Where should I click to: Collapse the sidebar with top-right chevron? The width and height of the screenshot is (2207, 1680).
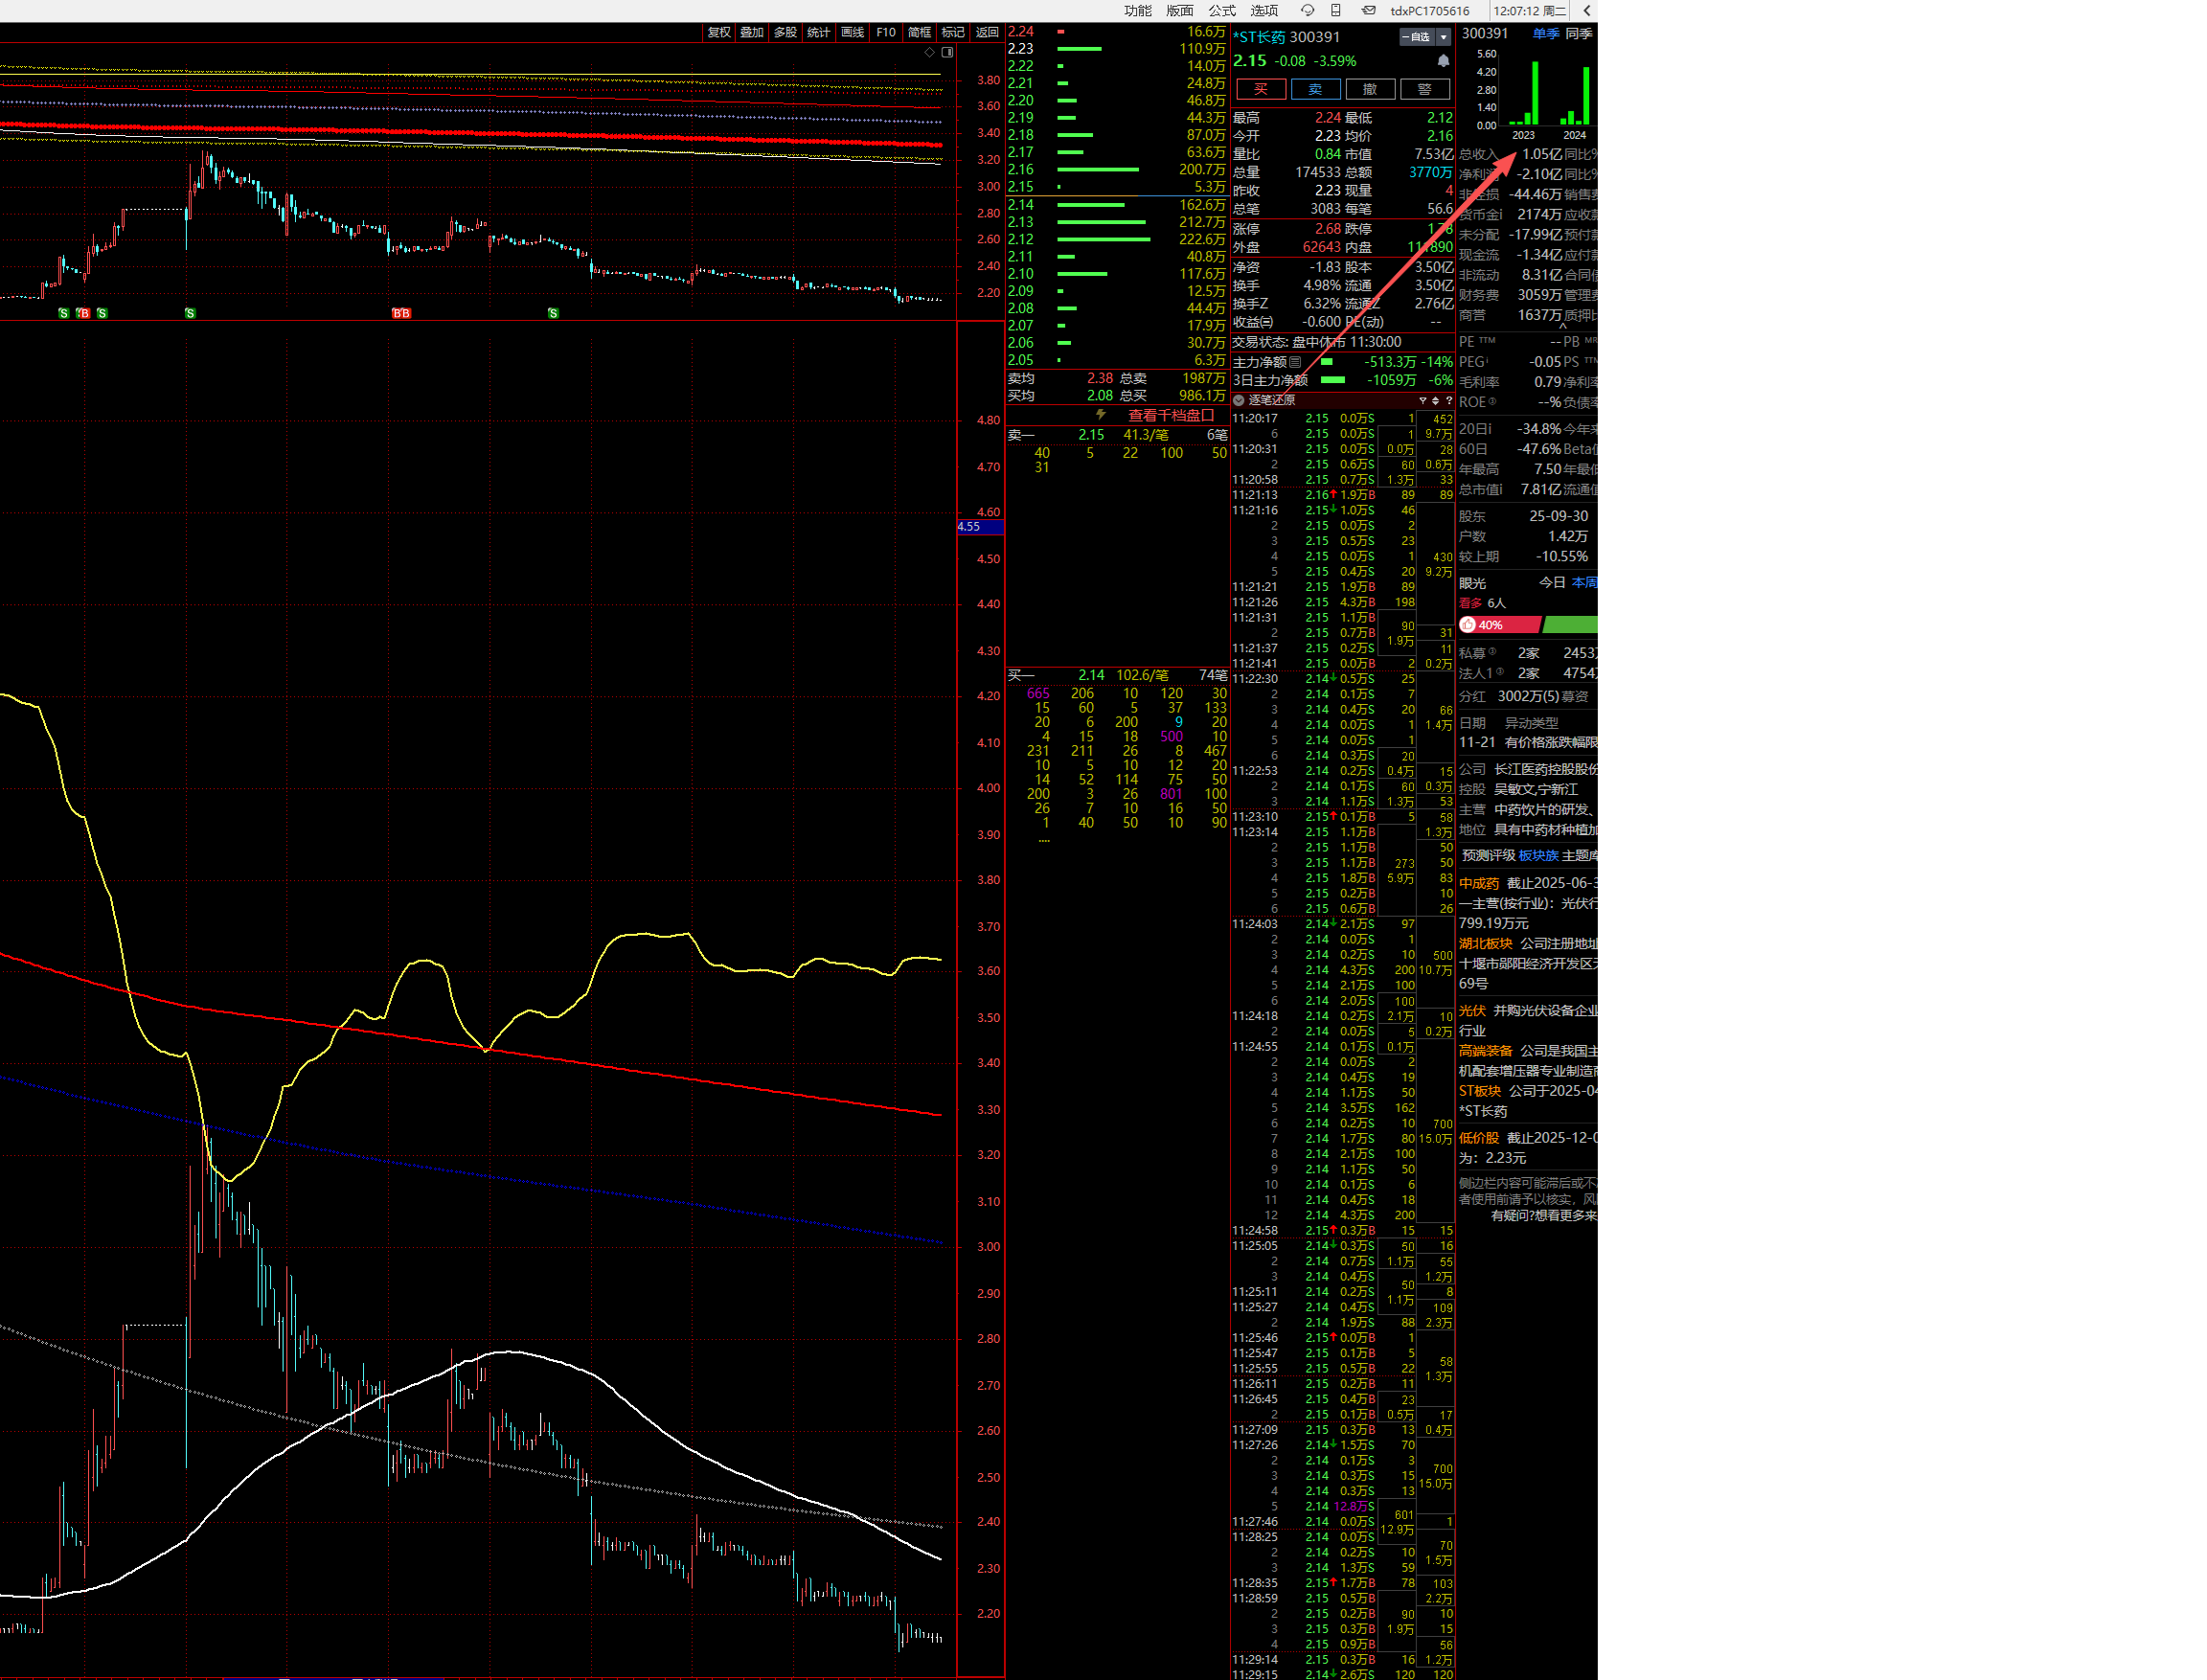point(1586,10)
